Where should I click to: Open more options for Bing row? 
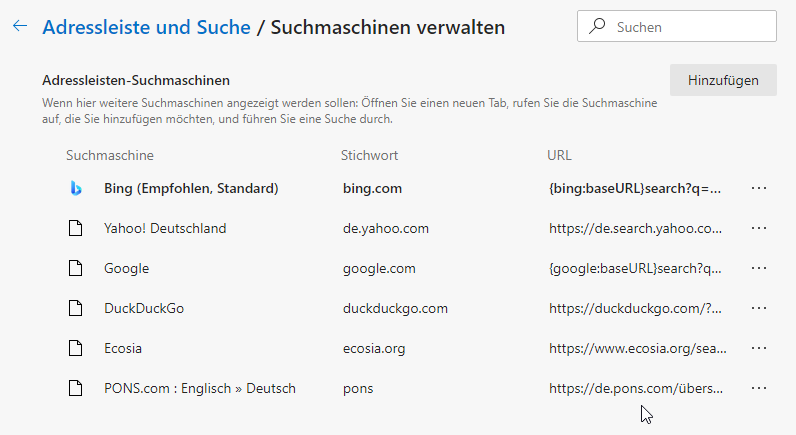pos(759,188)
